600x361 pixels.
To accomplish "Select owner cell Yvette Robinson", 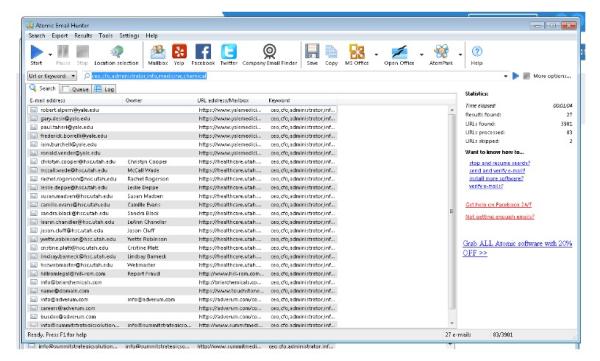I will tap(147, 239).
